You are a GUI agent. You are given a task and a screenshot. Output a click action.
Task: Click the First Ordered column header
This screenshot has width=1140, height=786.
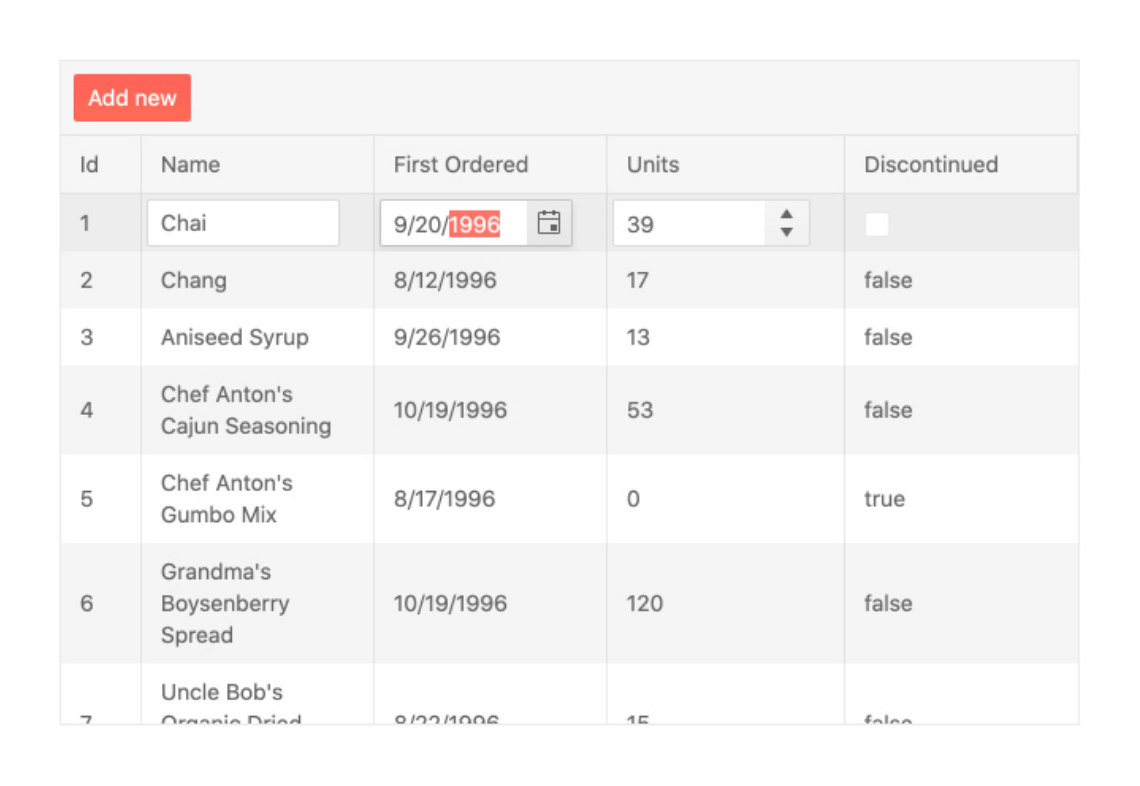point(461,165)
